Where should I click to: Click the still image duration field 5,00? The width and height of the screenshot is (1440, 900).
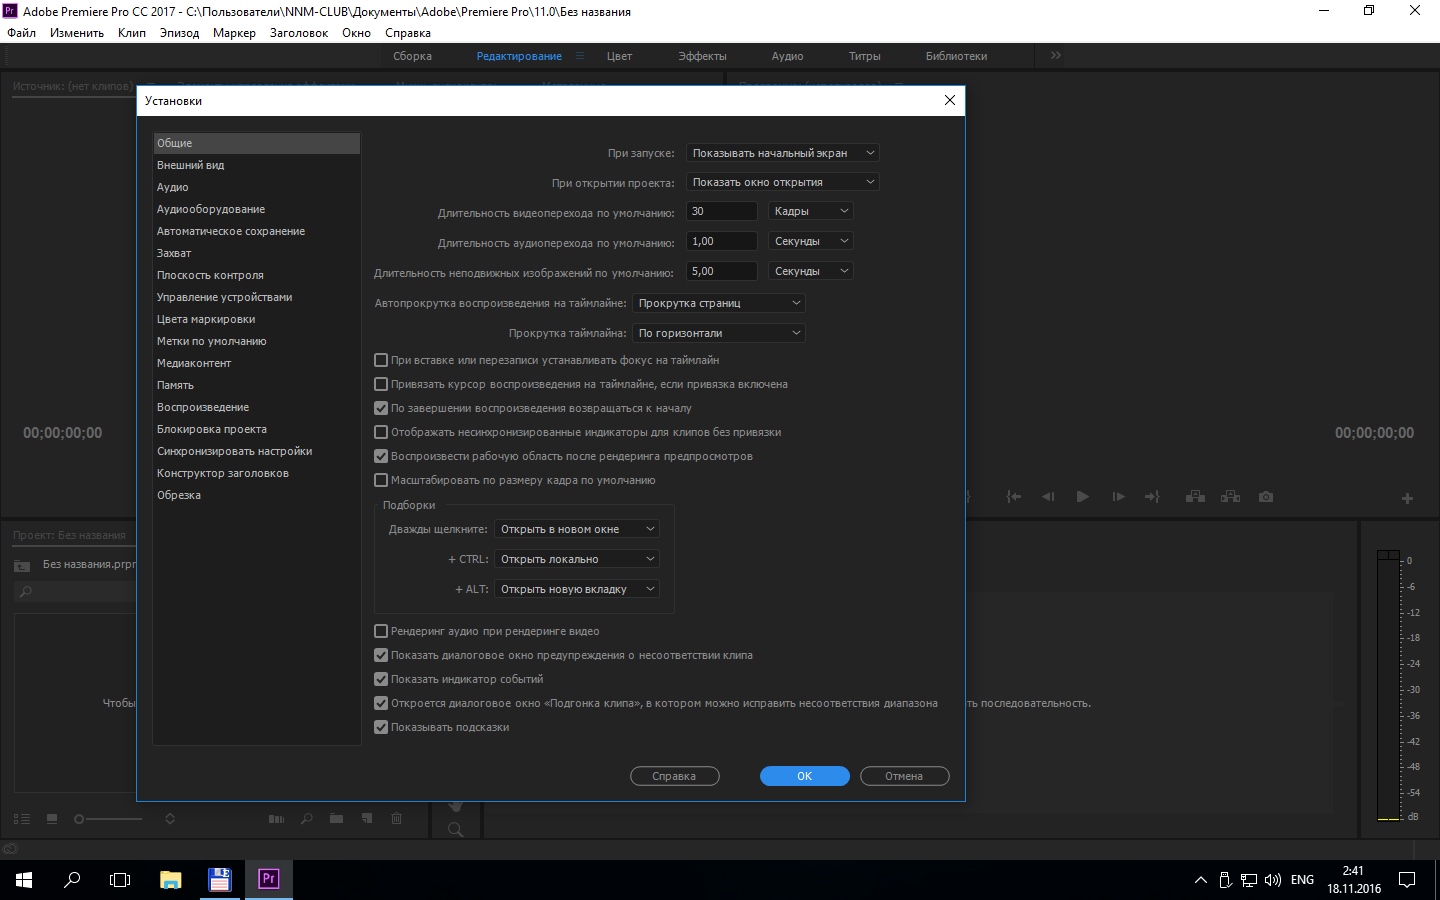[x=722, y=271]
